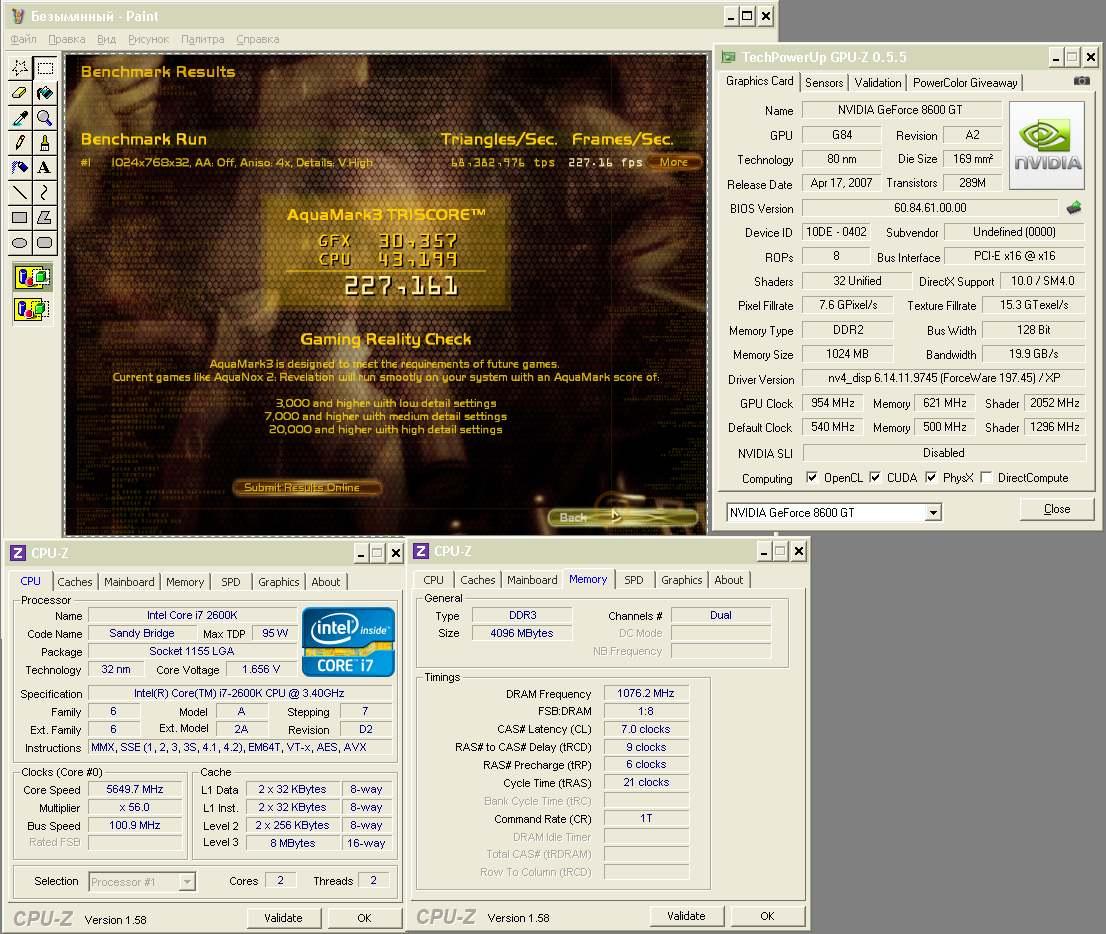Viewport: 1106px width, 934px height.
Task: Open Caches tab in left CPU-Z window
Action: 75,582
